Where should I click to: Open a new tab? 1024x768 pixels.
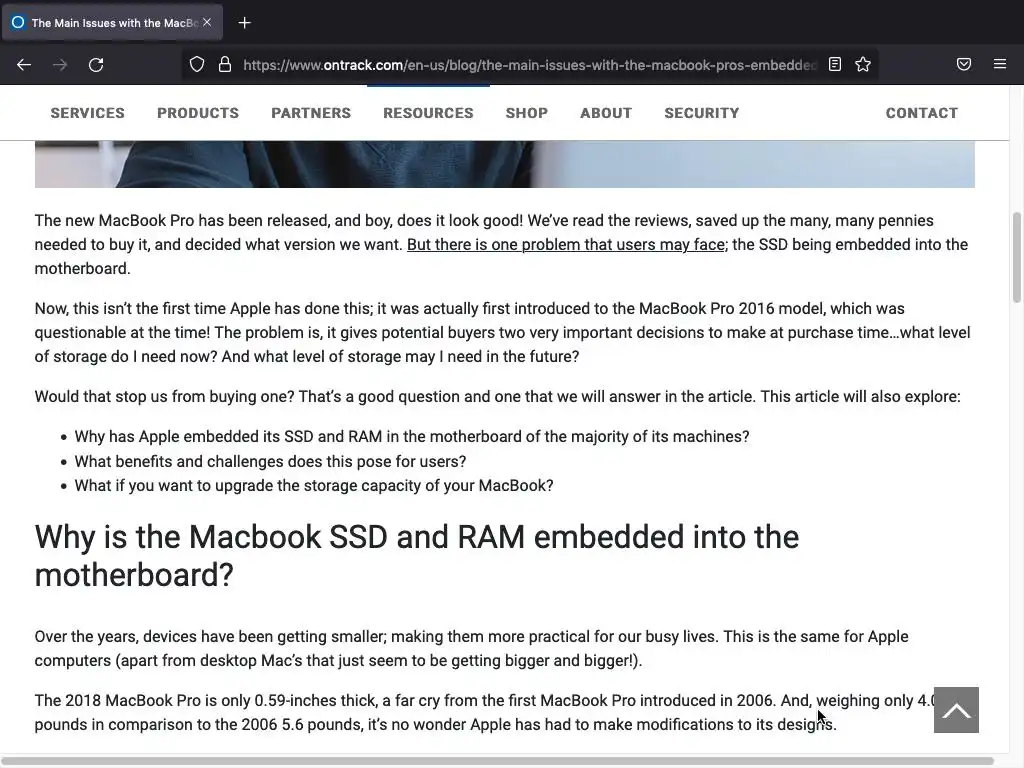(244, 23)
